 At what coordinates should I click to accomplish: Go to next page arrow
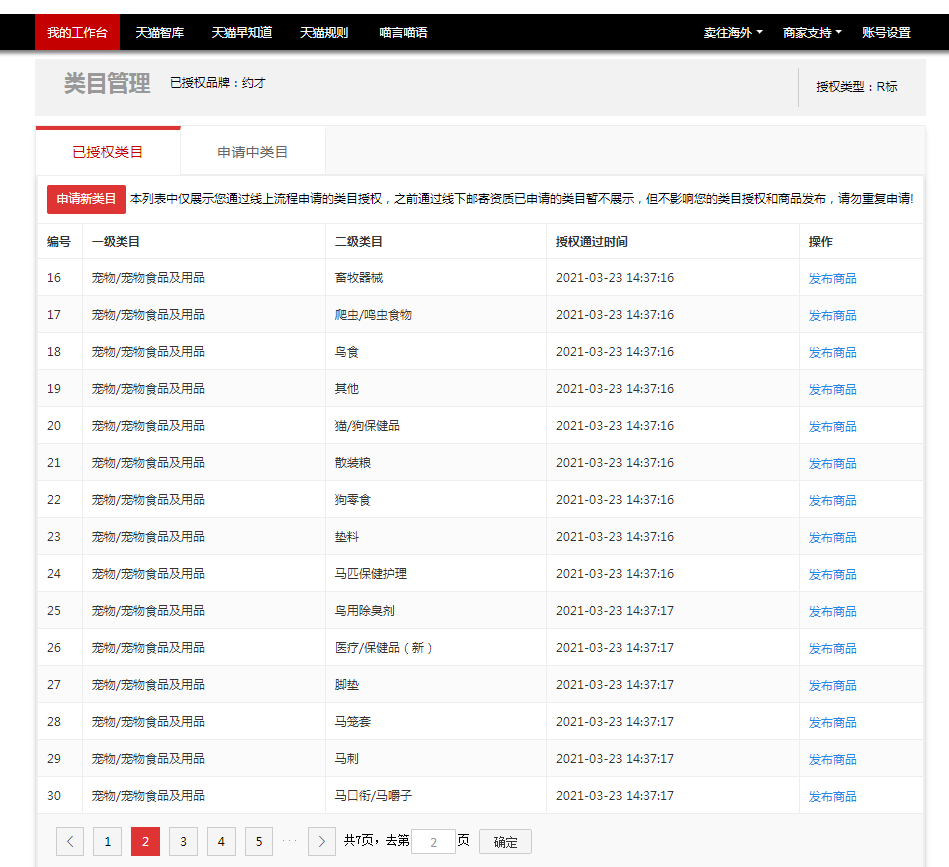322,842
